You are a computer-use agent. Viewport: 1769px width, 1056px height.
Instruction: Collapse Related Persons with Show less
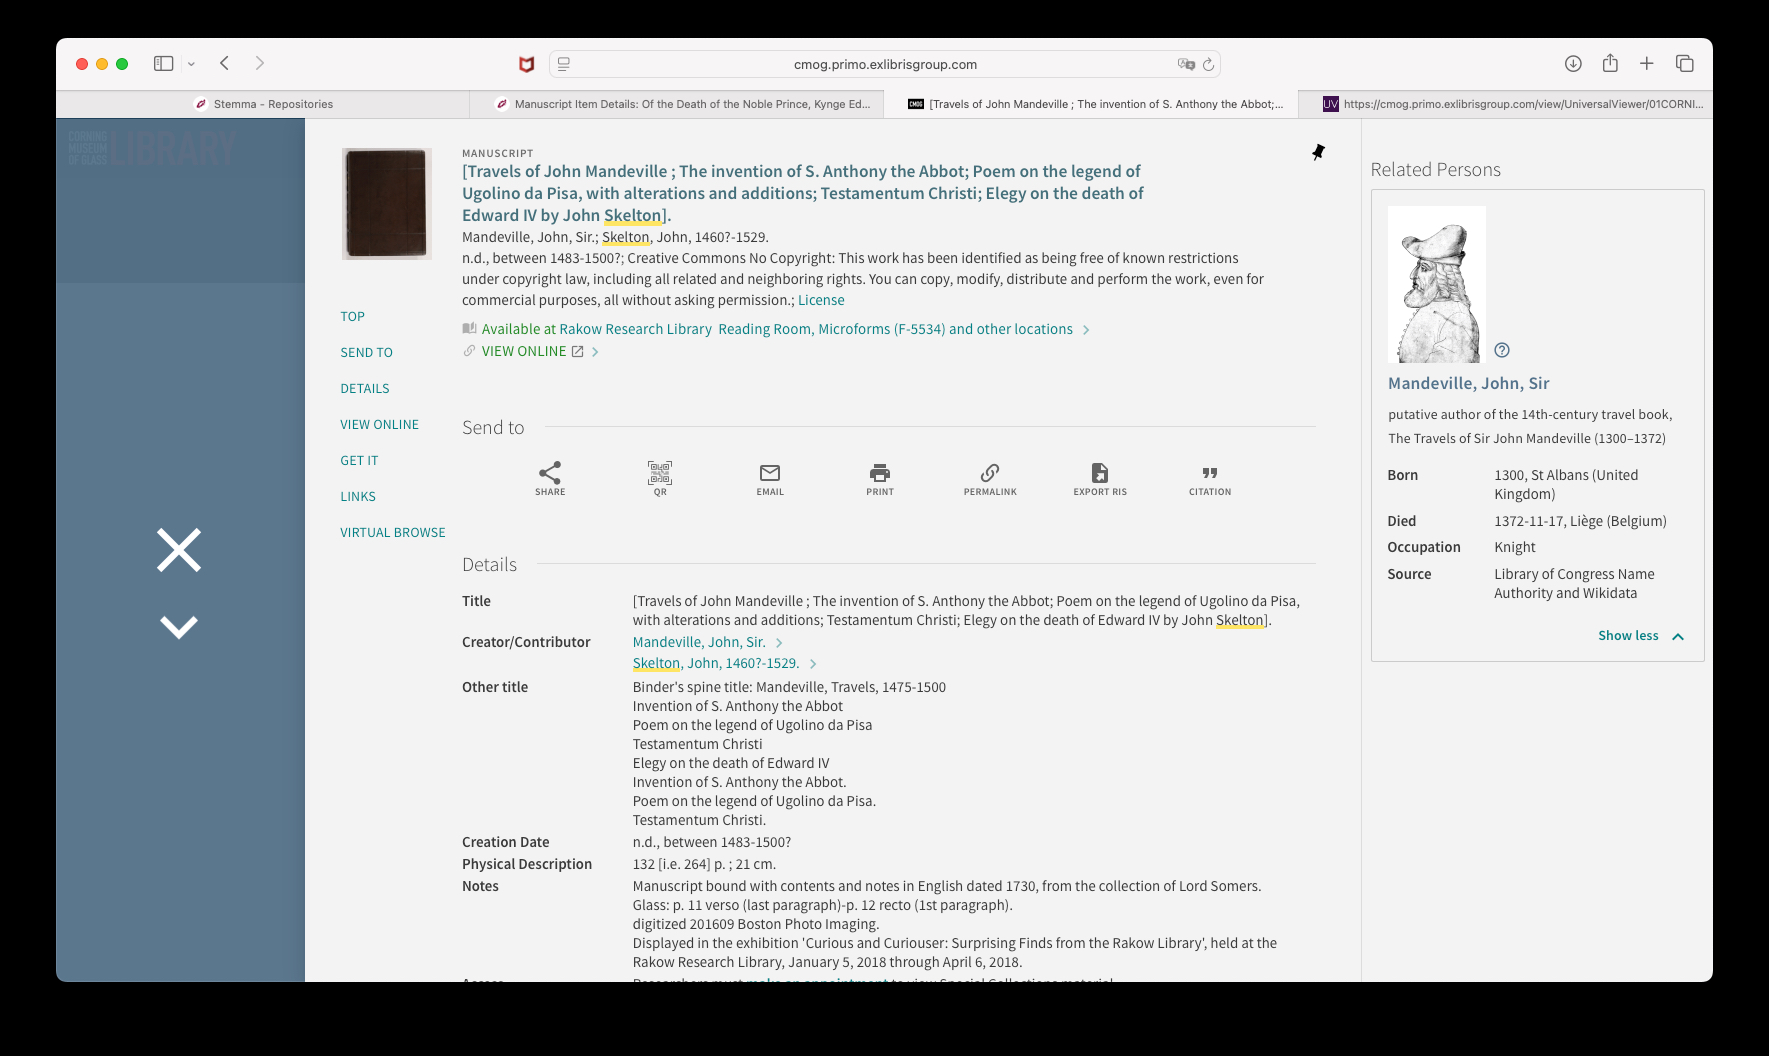coord(1640,636)
